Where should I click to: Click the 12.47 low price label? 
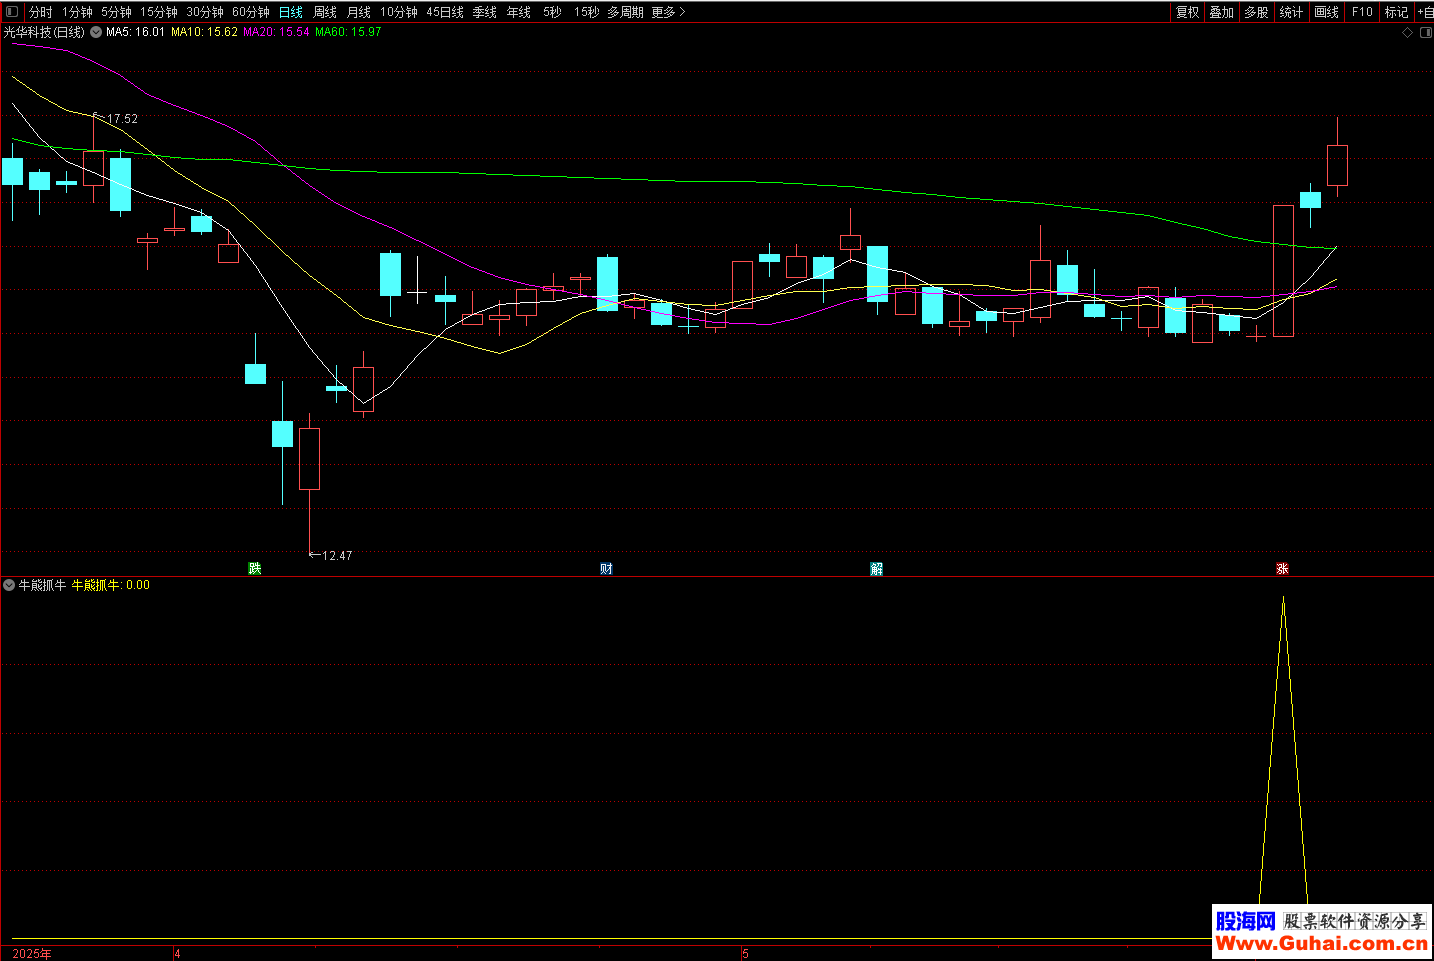click(x=337, y=555)
